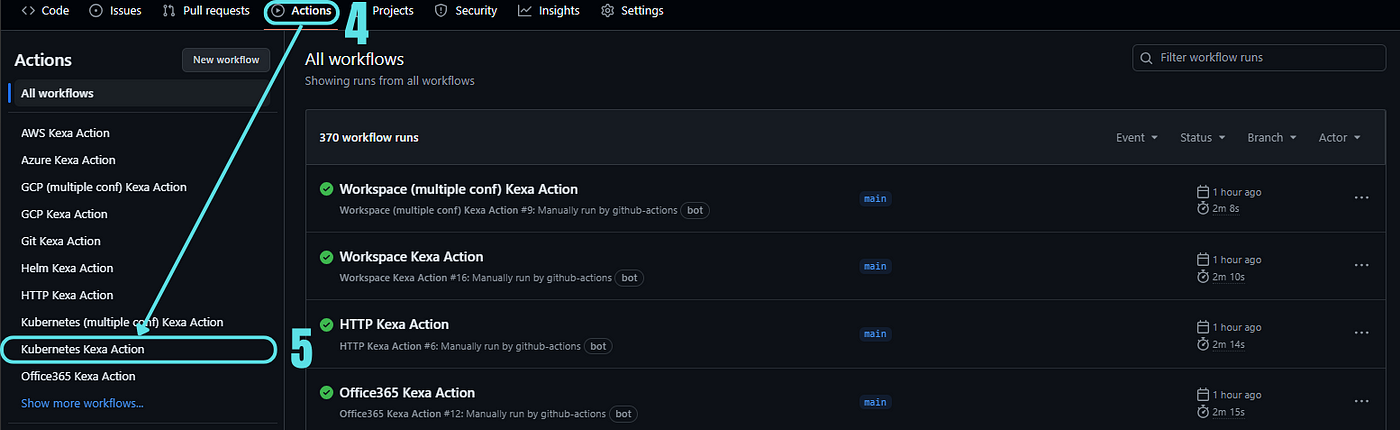The height and width of the screenshot is (430, 1400).
Task: Open the Branch filter dropdown
Action: click(1272, 138)
